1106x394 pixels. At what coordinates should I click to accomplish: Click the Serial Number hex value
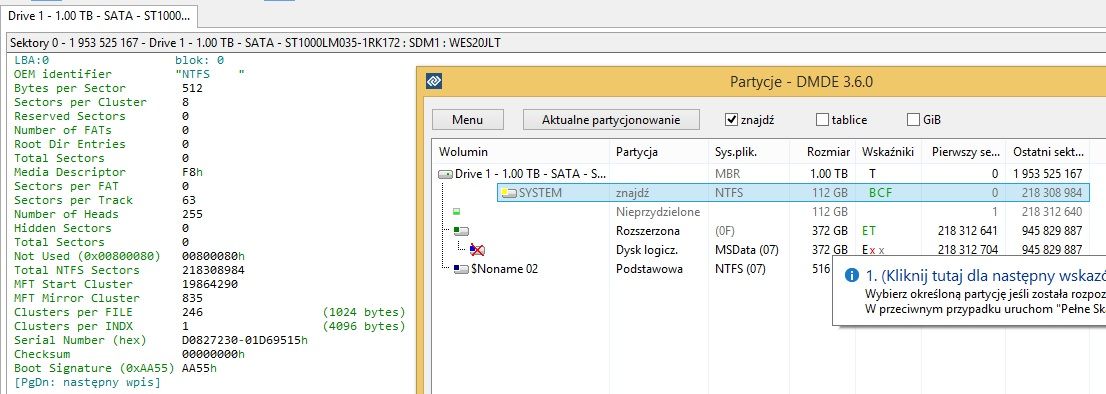click(x=245, y=340)
